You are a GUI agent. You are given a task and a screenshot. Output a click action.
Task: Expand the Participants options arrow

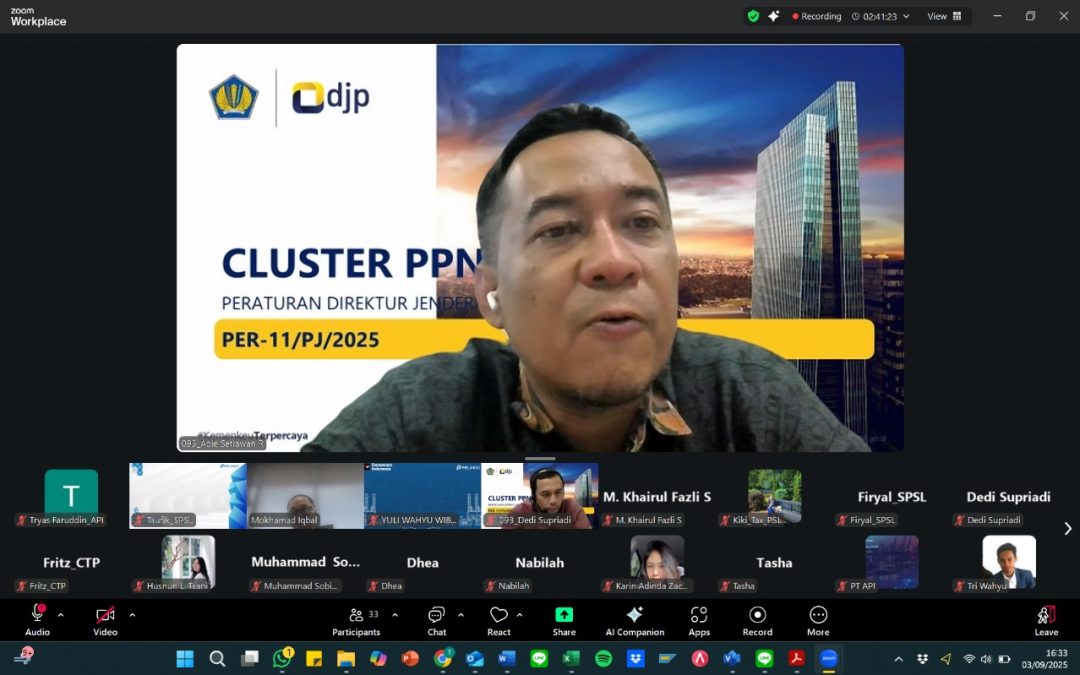pos(395,615)
